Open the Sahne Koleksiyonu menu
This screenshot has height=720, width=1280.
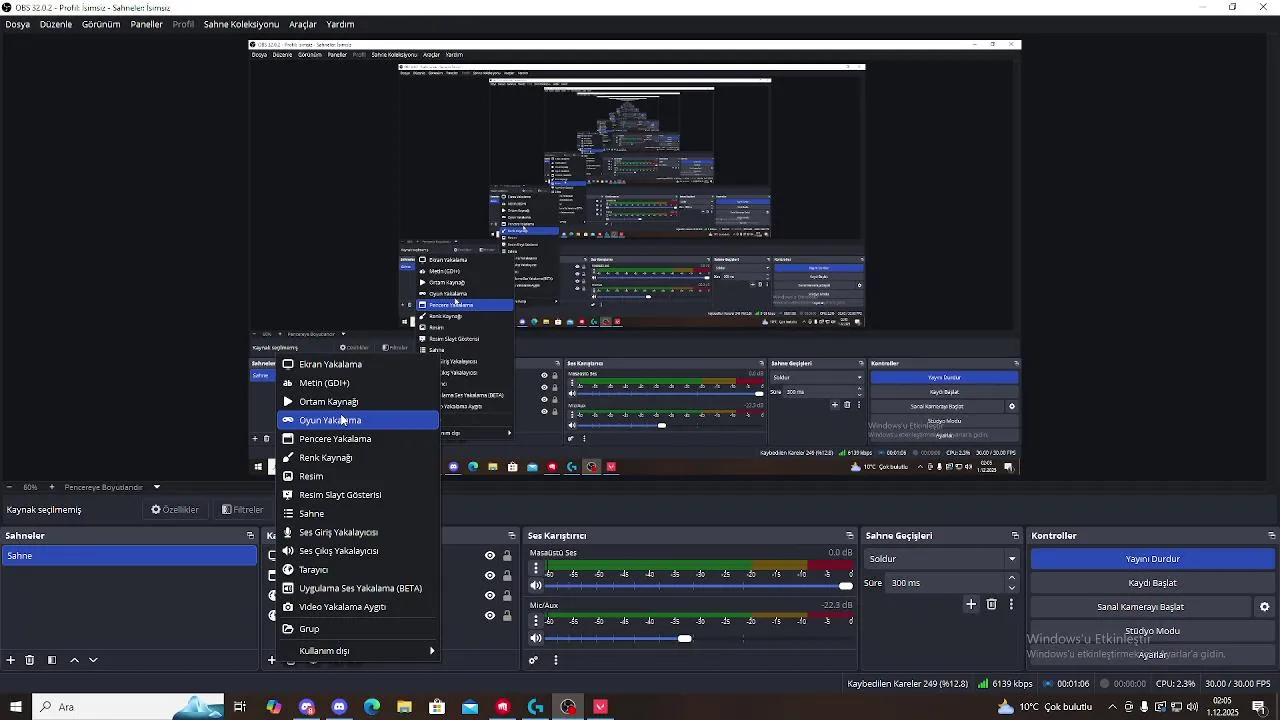[241, 24]
